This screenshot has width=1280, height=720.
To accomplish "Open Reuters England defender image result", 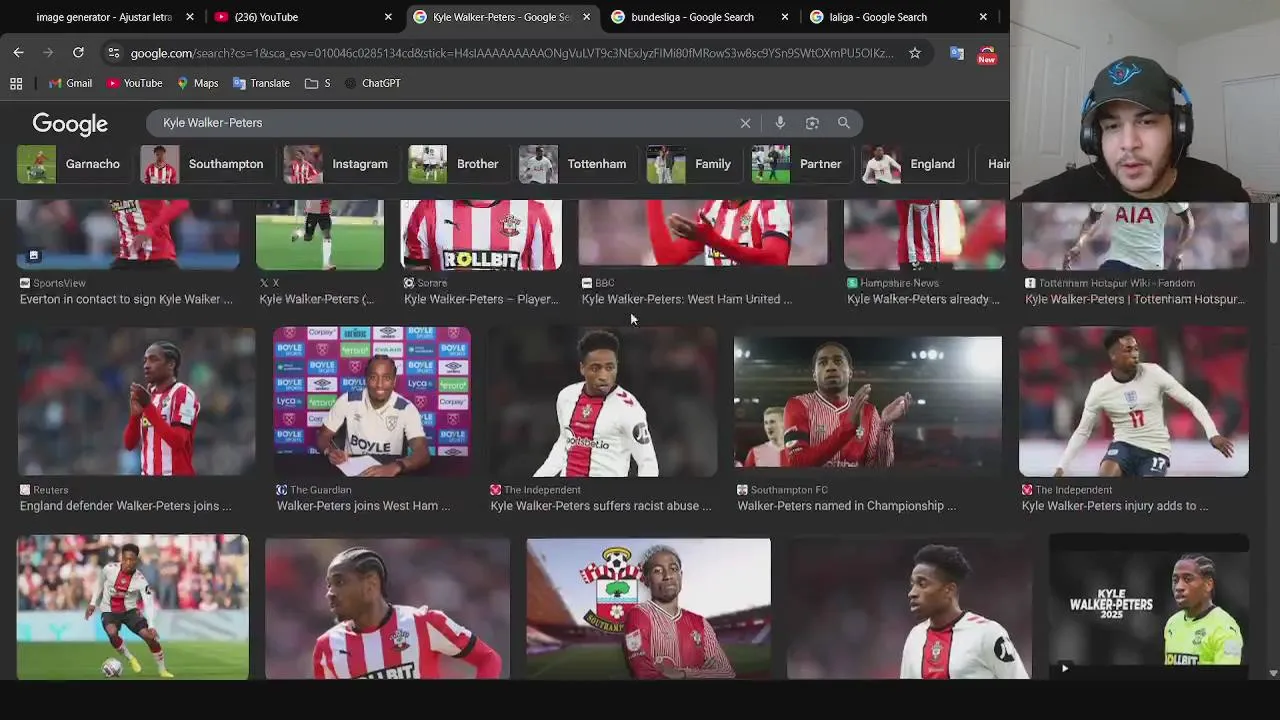I will pyautogui.click(x=136, y=401).
